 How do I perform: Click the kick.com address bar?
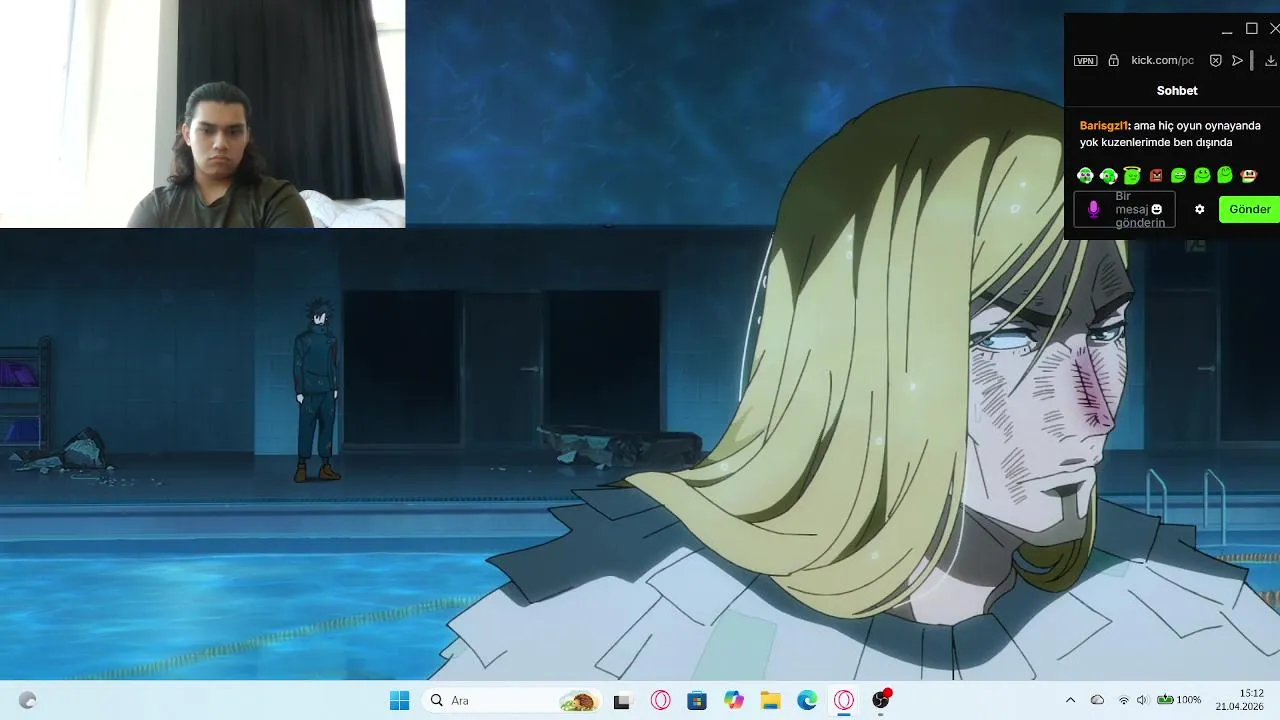click(1162, 60)
